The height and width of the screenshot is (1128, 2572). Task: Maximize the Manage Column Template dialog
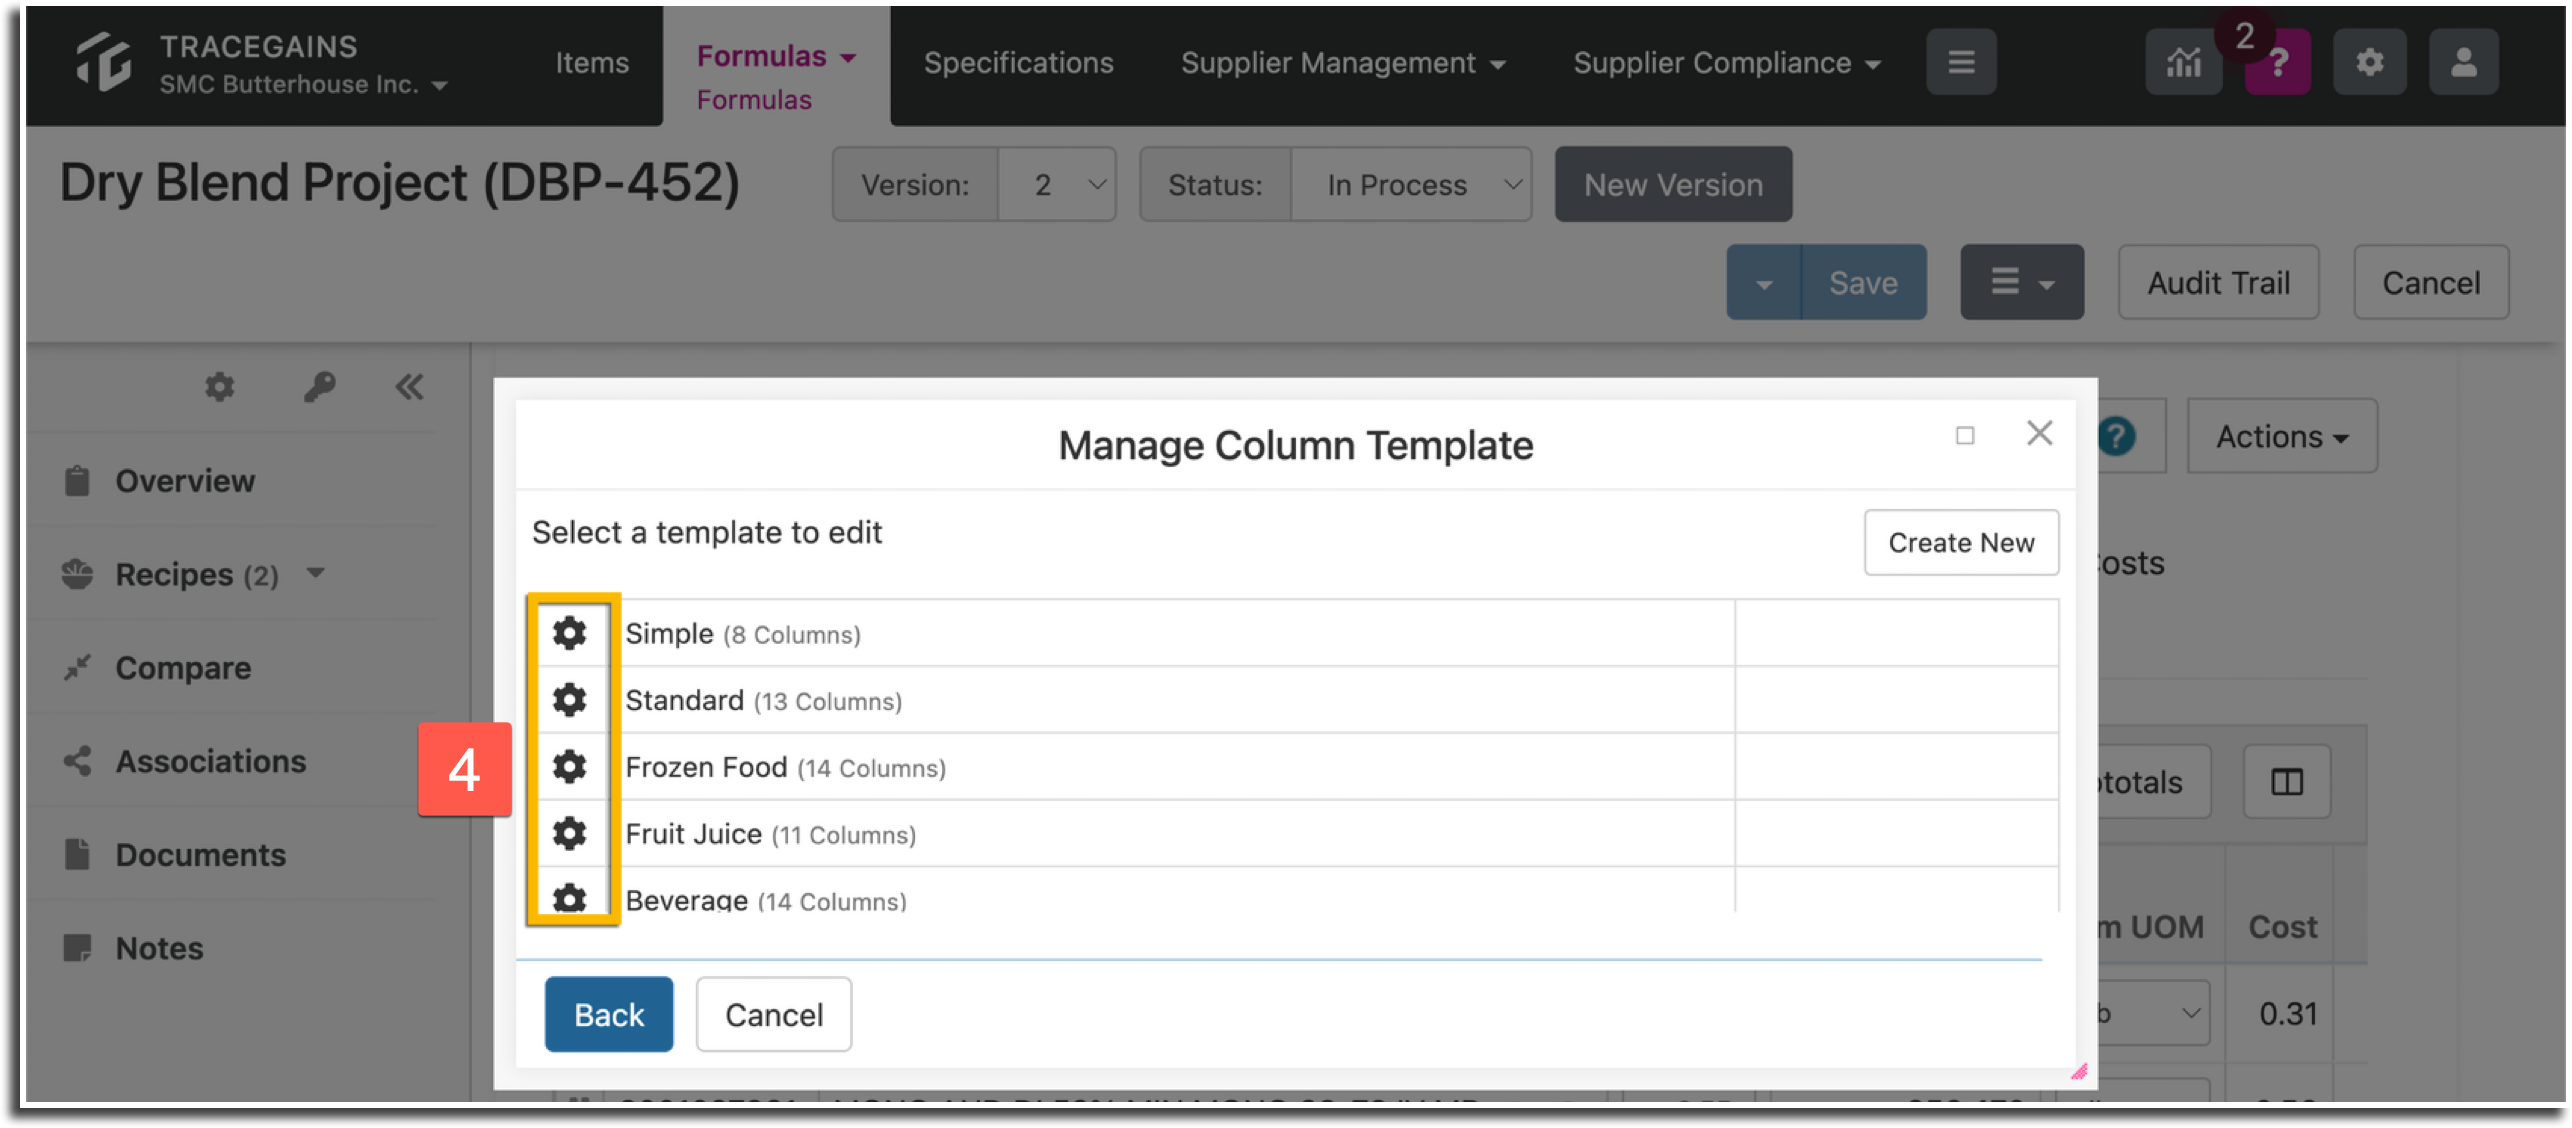1965,436
